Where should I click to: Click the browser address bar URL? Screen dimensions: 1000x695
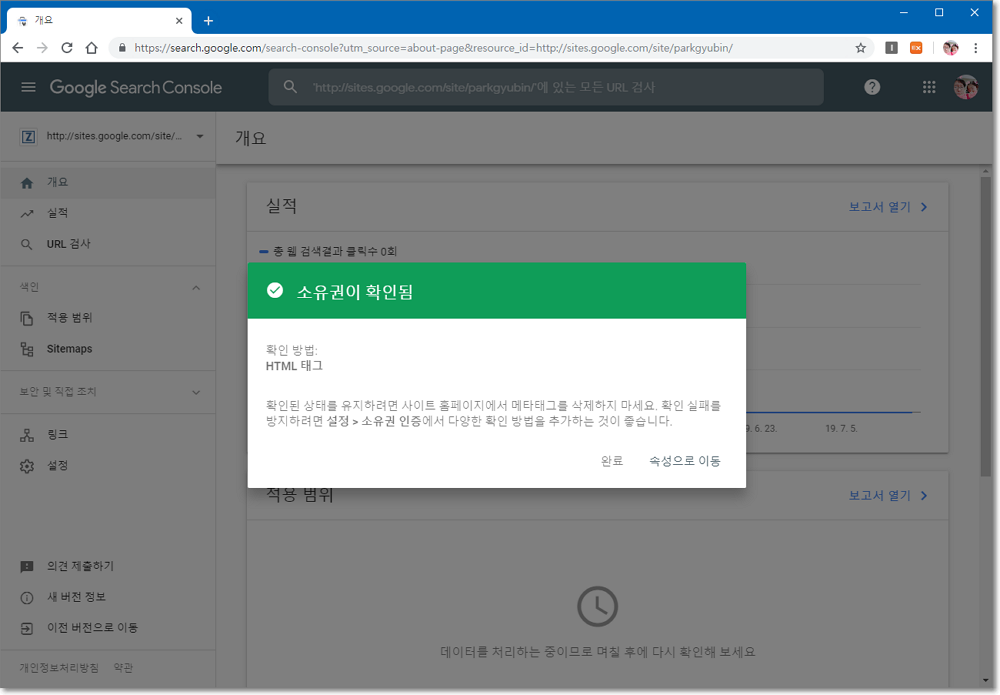434,48
